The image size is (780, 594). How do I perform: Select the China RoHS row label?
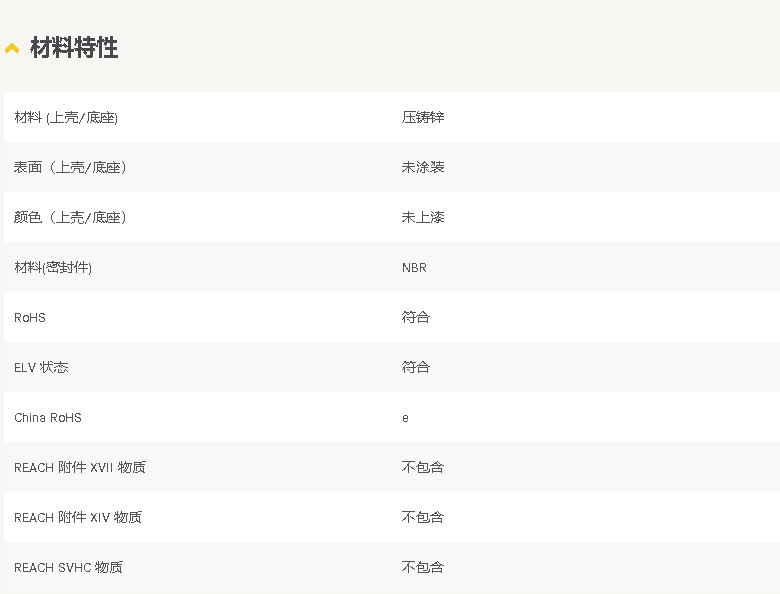coord(48,417)
